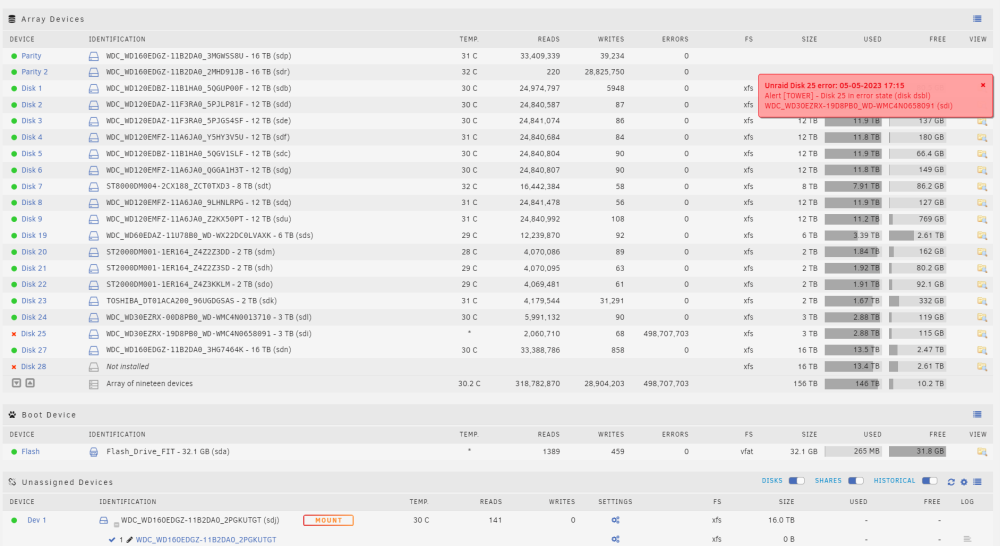The height and width of the screenshot is (546, 1000).
Task: Click the Disk 19 used space bar (3.39 TB)
Action: click(853, 235)
